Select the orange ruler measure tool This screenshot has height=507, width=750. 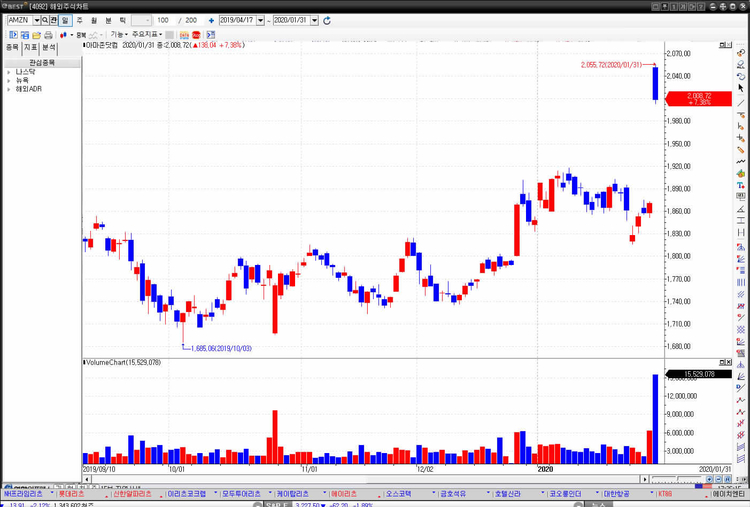pyautogui.click(x=741, y=150)
